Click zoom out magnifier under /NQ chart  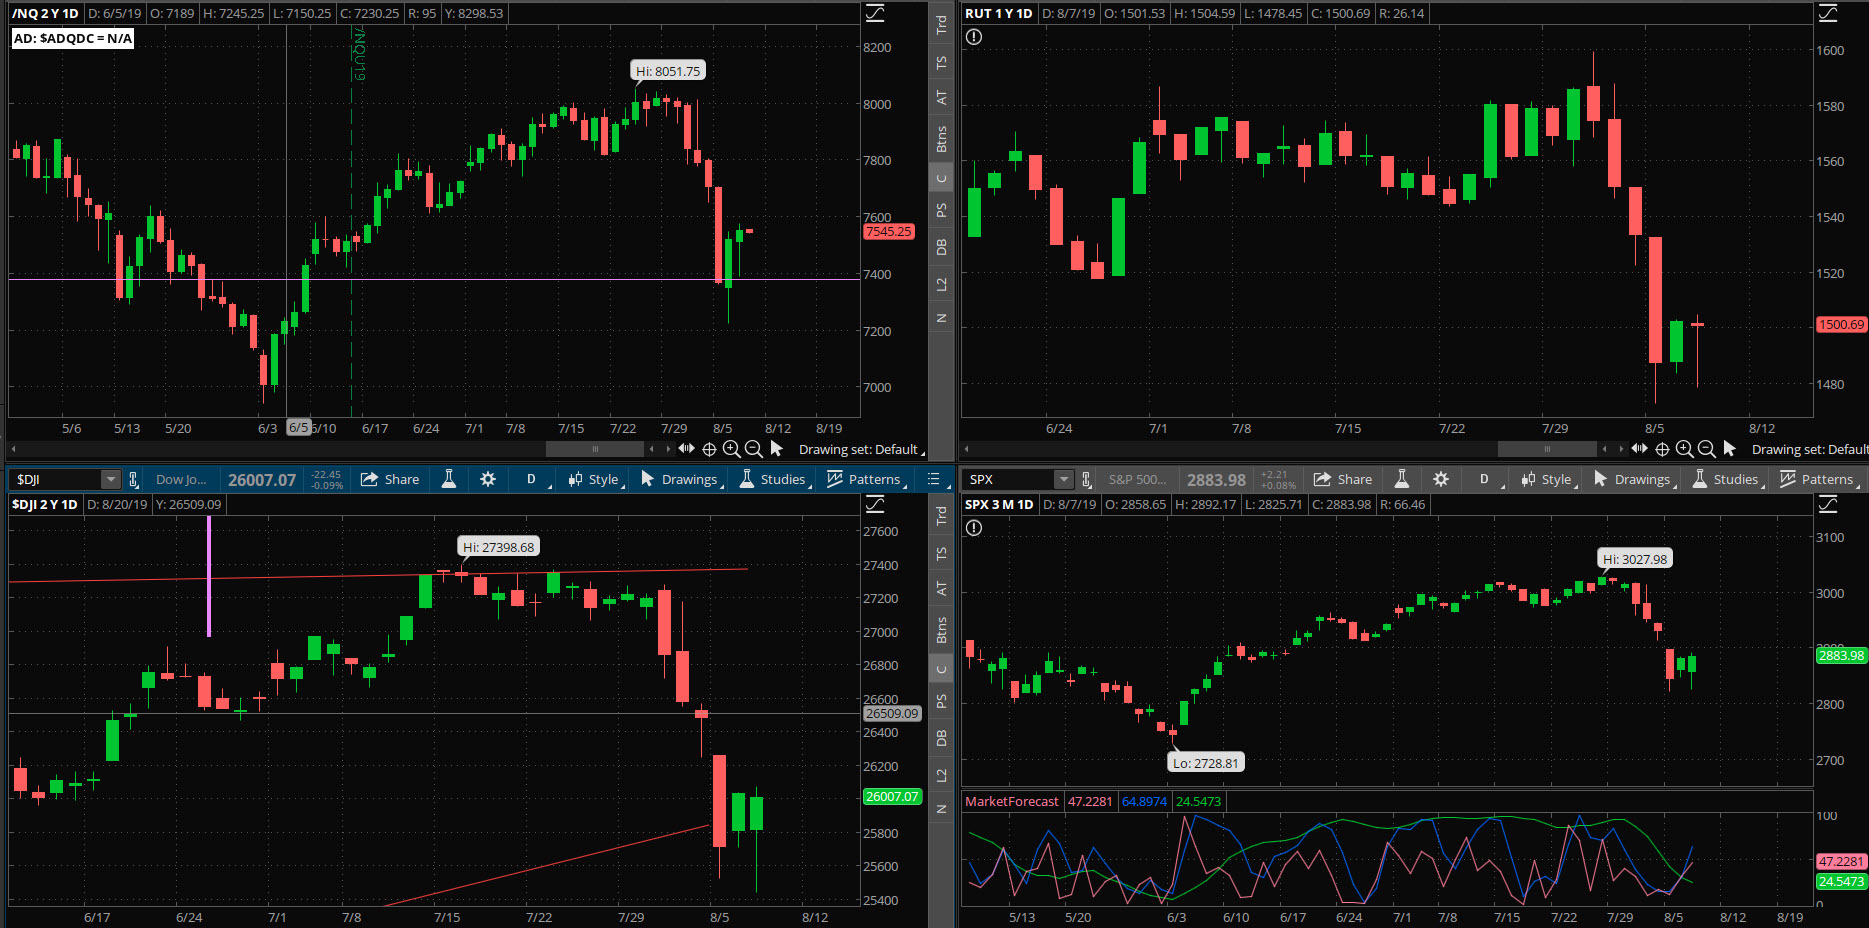(753, 449)
